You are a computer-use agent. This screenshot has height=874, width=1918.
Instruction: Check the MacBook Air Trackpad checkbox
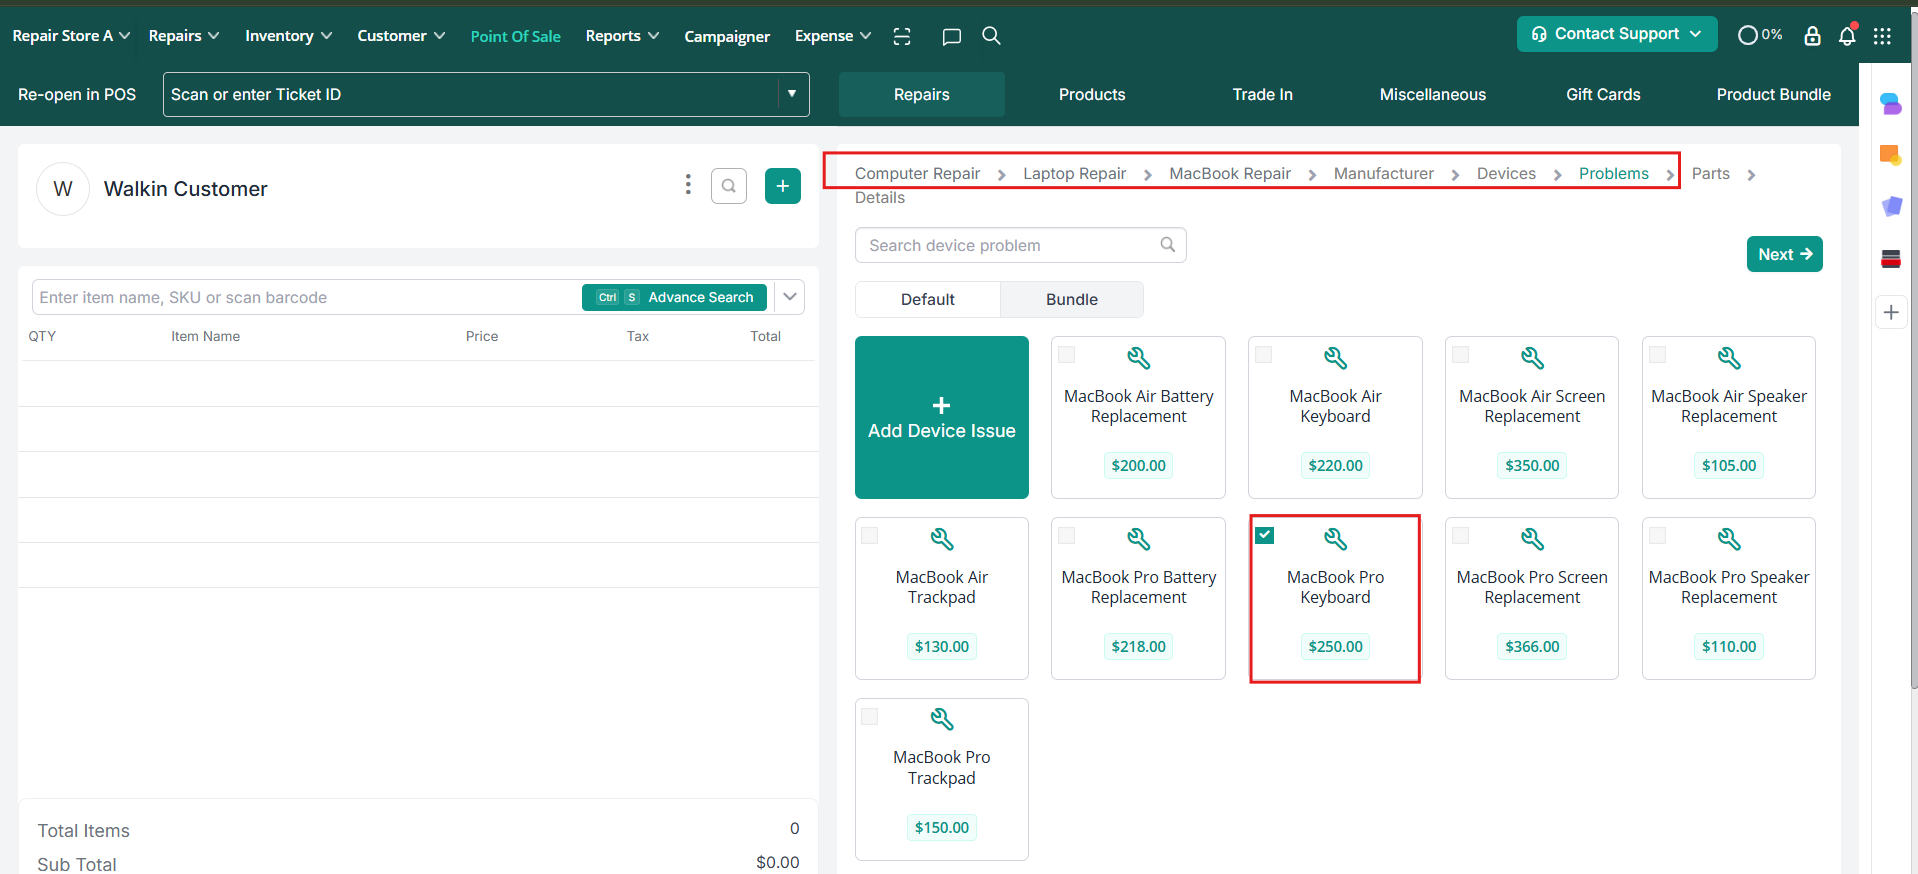(870, 535)
